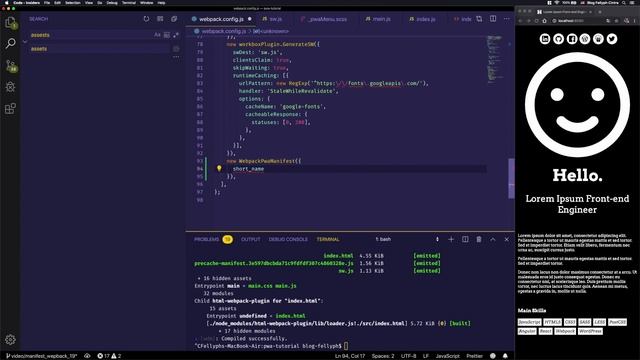Click 'Ln 94, Col 17' in the status bar
640x360 pixels.
[350, 356]
